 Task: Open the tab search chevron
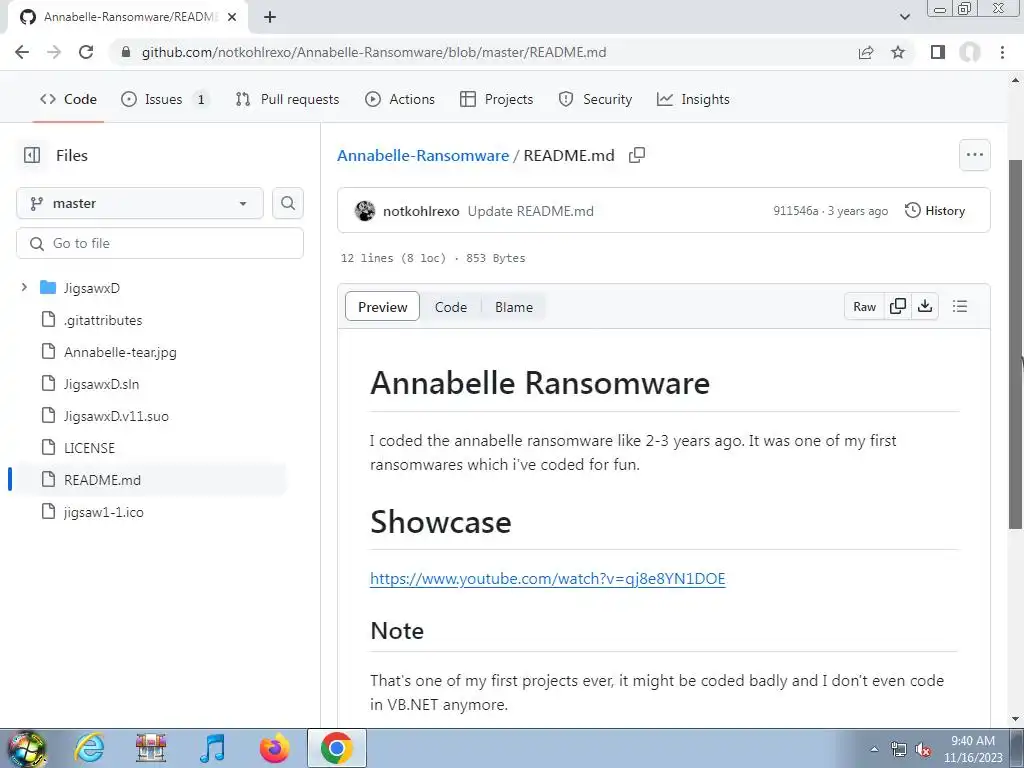904,17
